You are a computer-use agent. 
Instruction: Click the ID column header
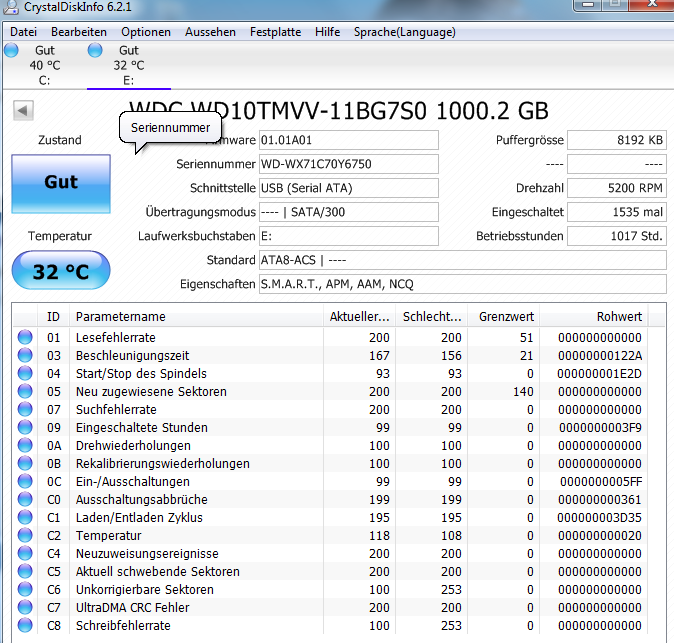click(53, 317)
